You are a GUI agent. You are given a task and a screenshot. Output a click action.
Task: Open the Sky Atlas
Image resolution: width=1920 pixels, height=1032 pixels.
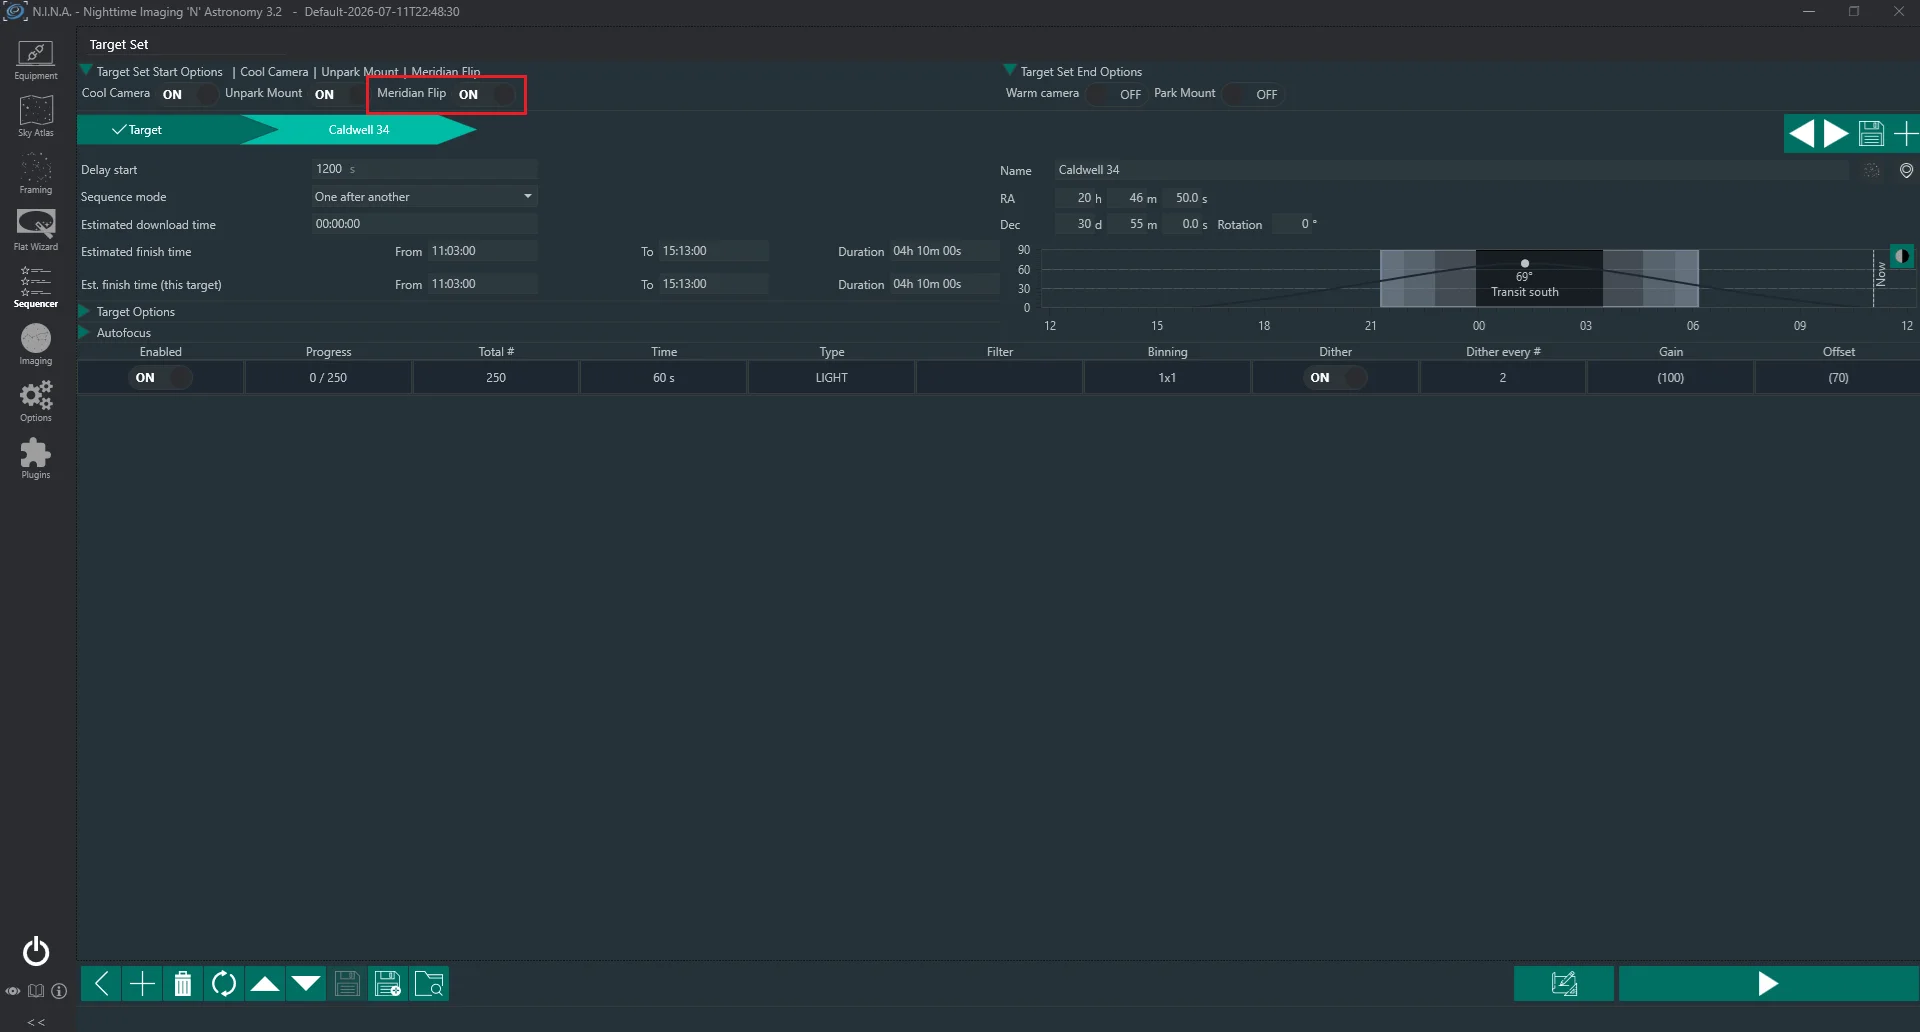coord(36,117)
